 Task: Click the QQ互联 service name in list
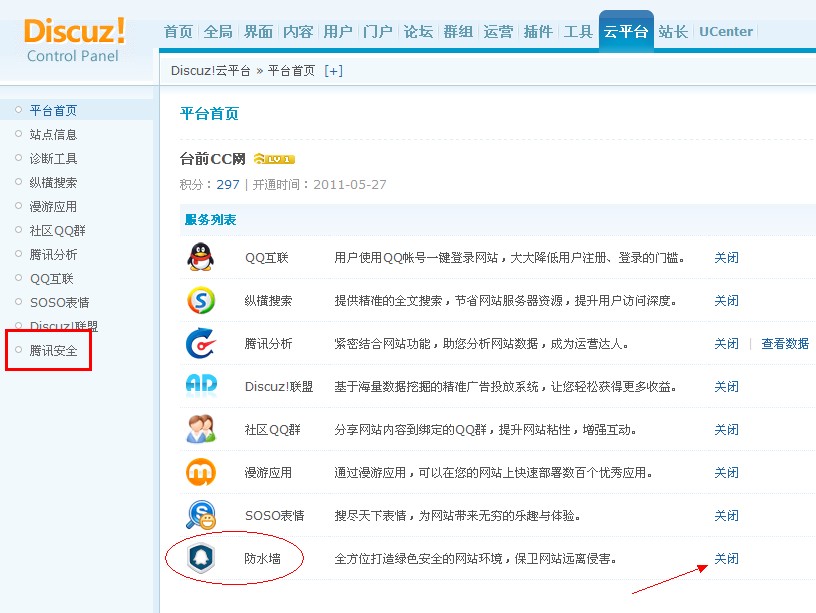click(266, 258)
